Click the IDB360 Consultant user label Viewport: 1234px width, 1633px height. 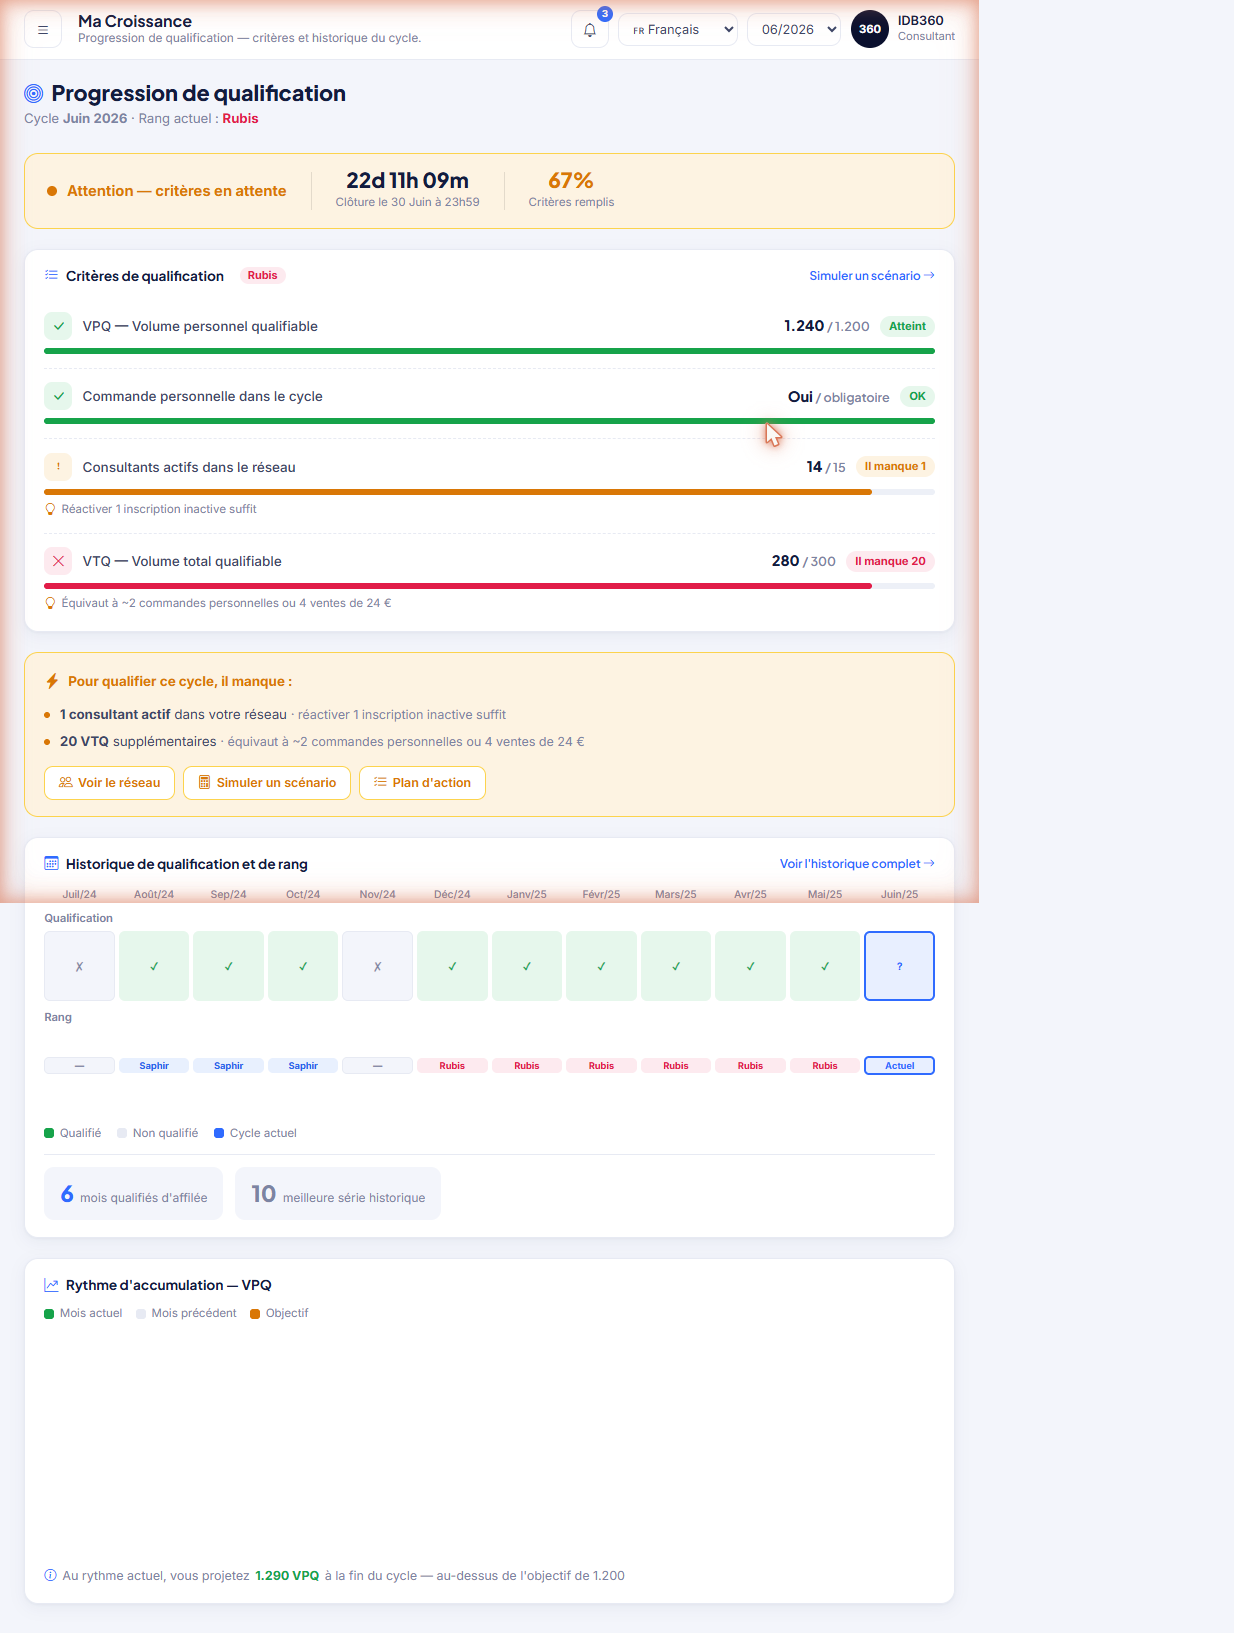coord(926,28)
